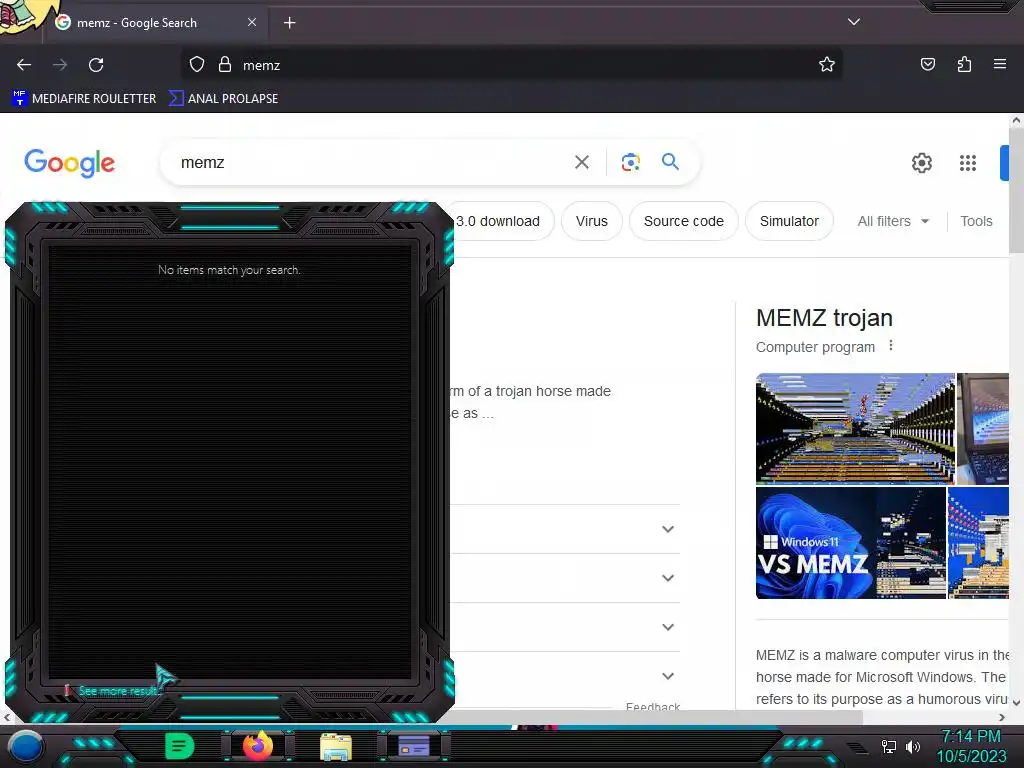Open a new tab with the plus button

click(289, 23)
